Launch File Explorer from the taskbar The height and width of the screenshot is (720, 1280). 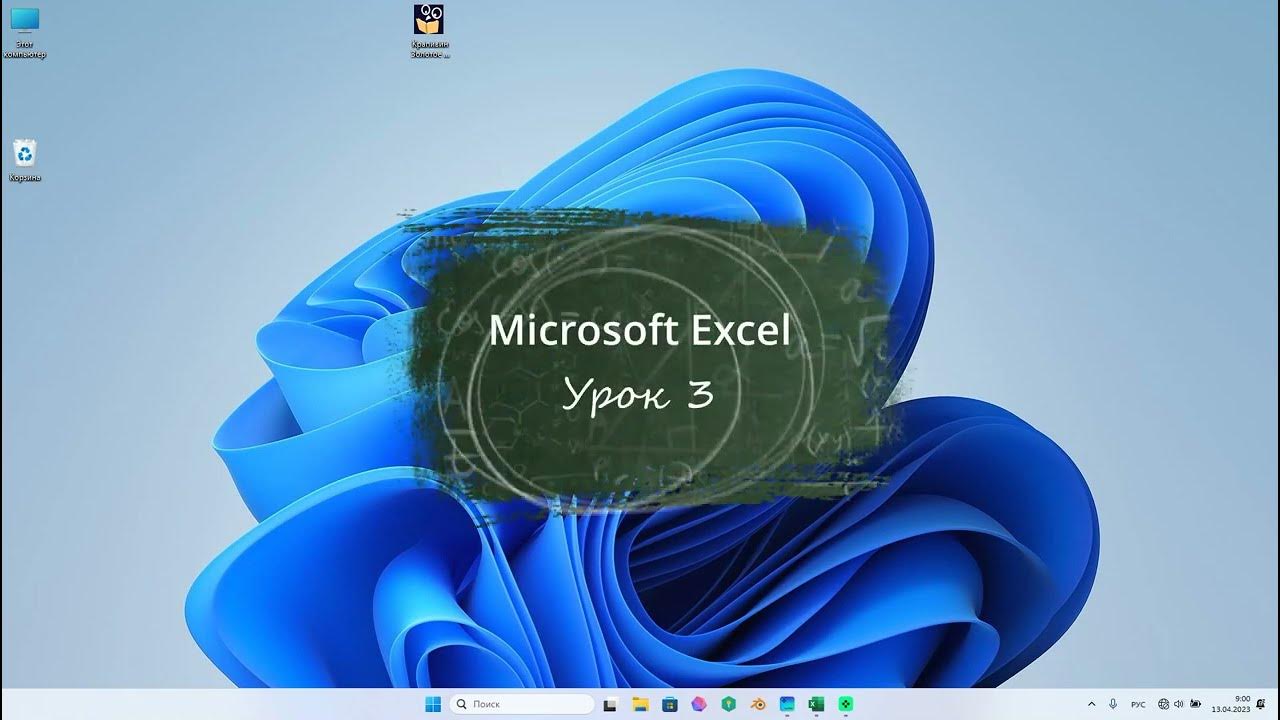point(640,705)
